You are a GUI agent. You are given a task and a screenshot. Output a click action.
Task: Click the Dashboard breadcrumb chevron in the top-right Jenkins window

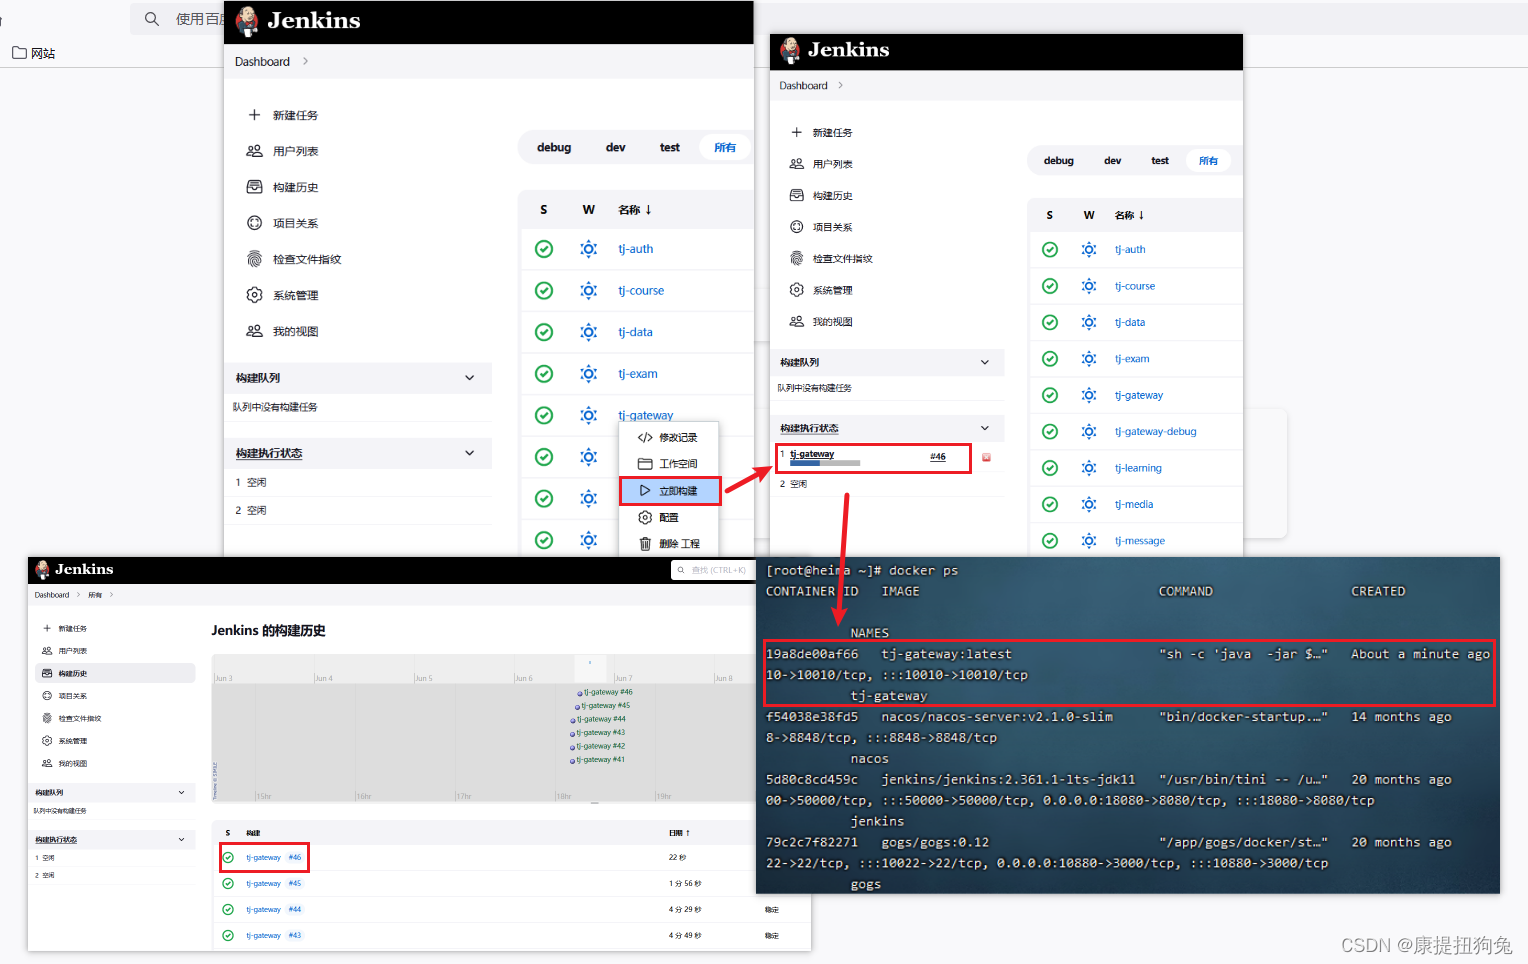click(x=840, y=85)
